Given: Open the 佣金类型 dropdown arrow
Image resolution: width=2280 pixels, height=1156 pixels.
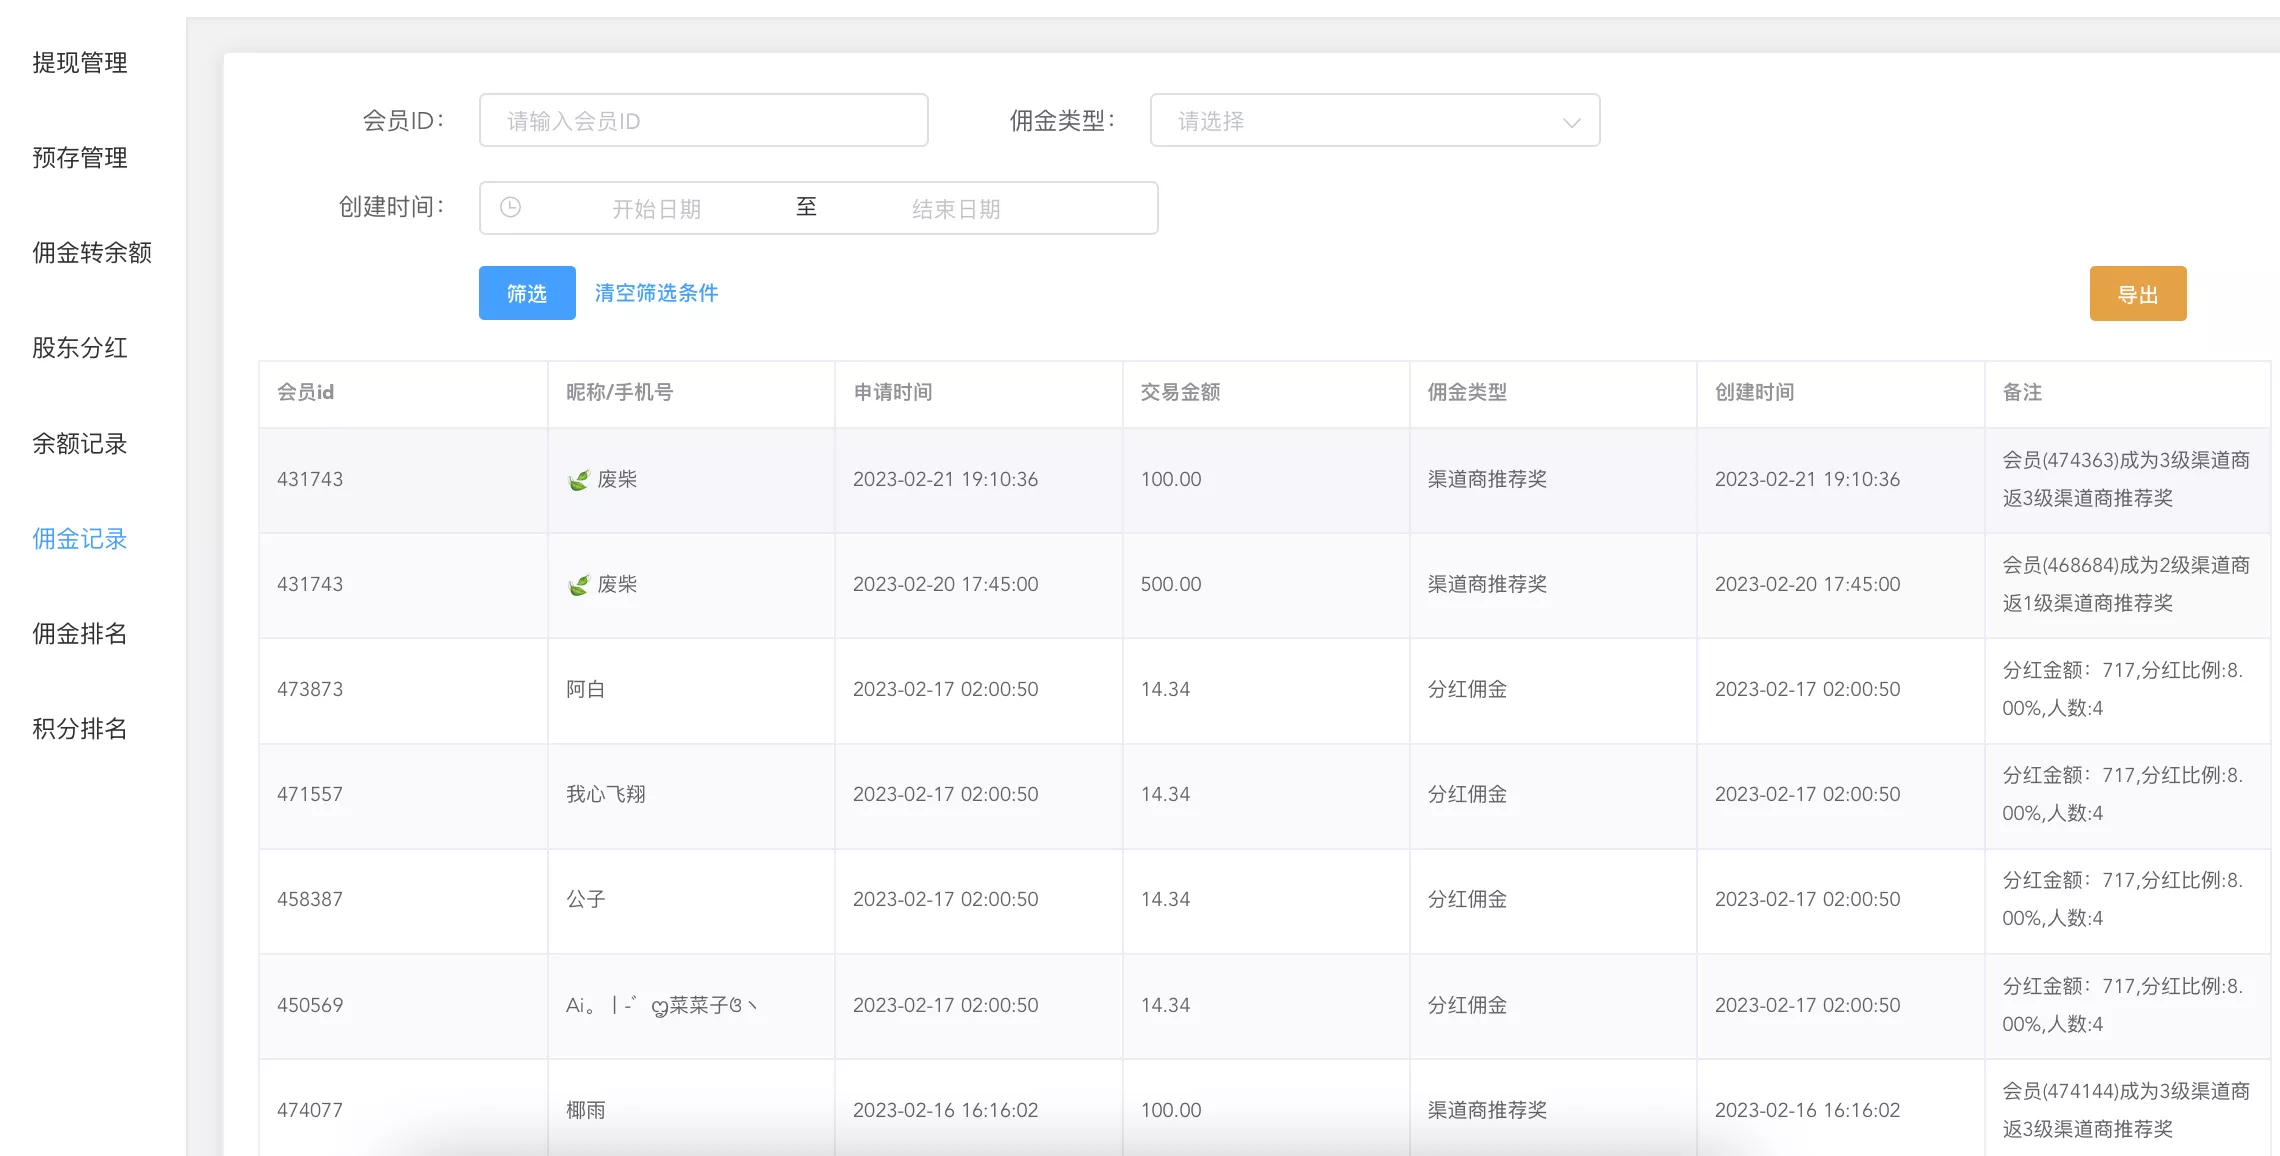Looking at the screenshot, I should tap(1571, 122).
